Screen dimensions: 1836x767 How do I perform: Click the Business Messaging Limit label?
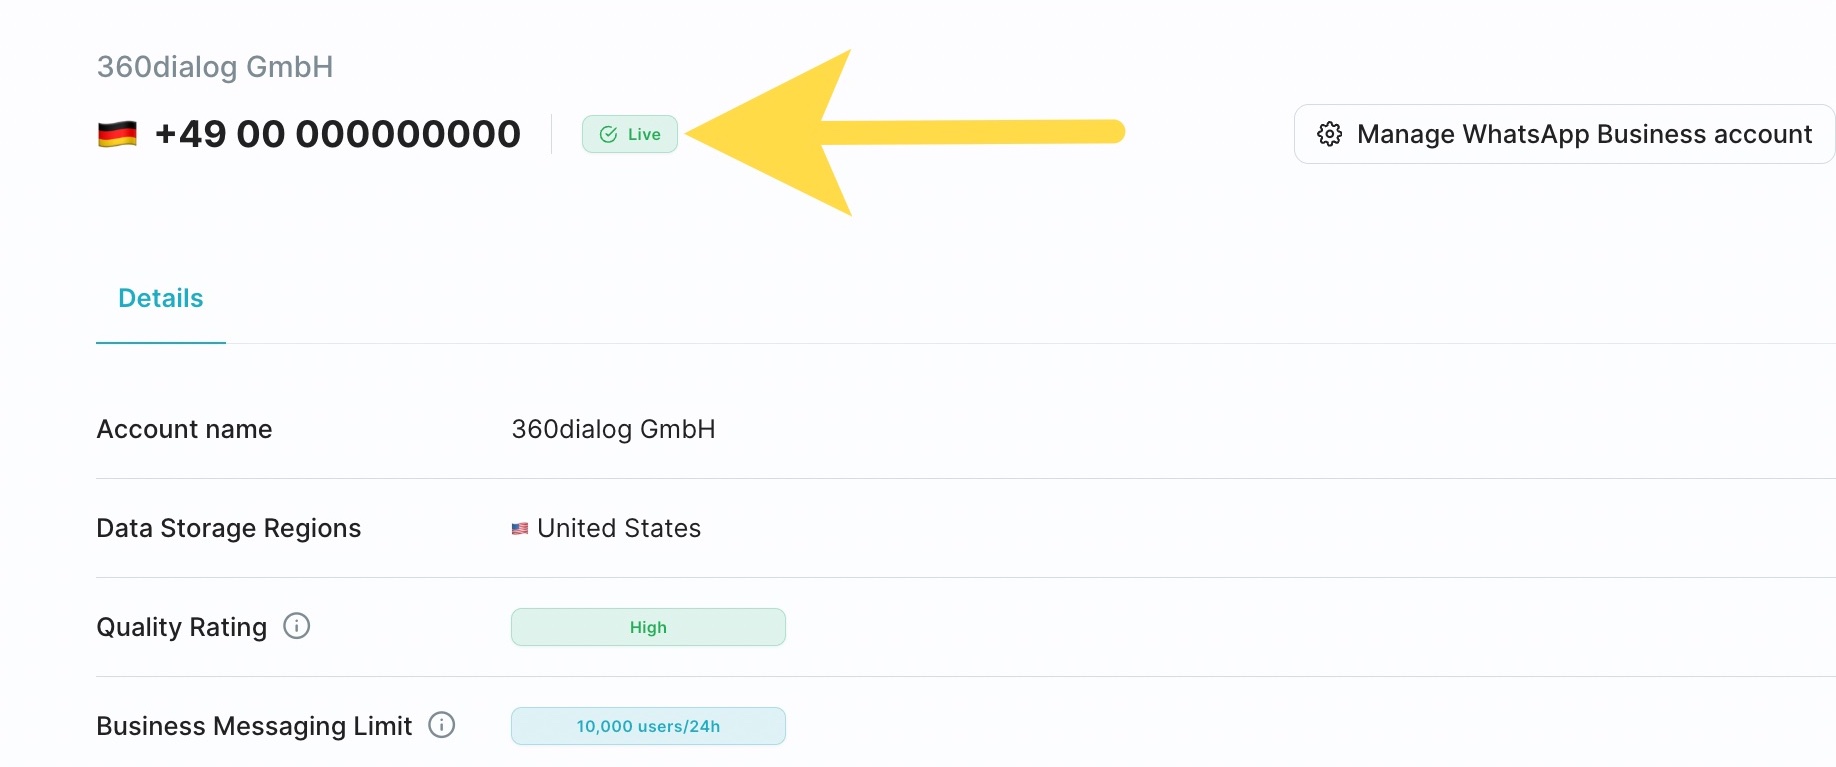(x=254, y=726)
